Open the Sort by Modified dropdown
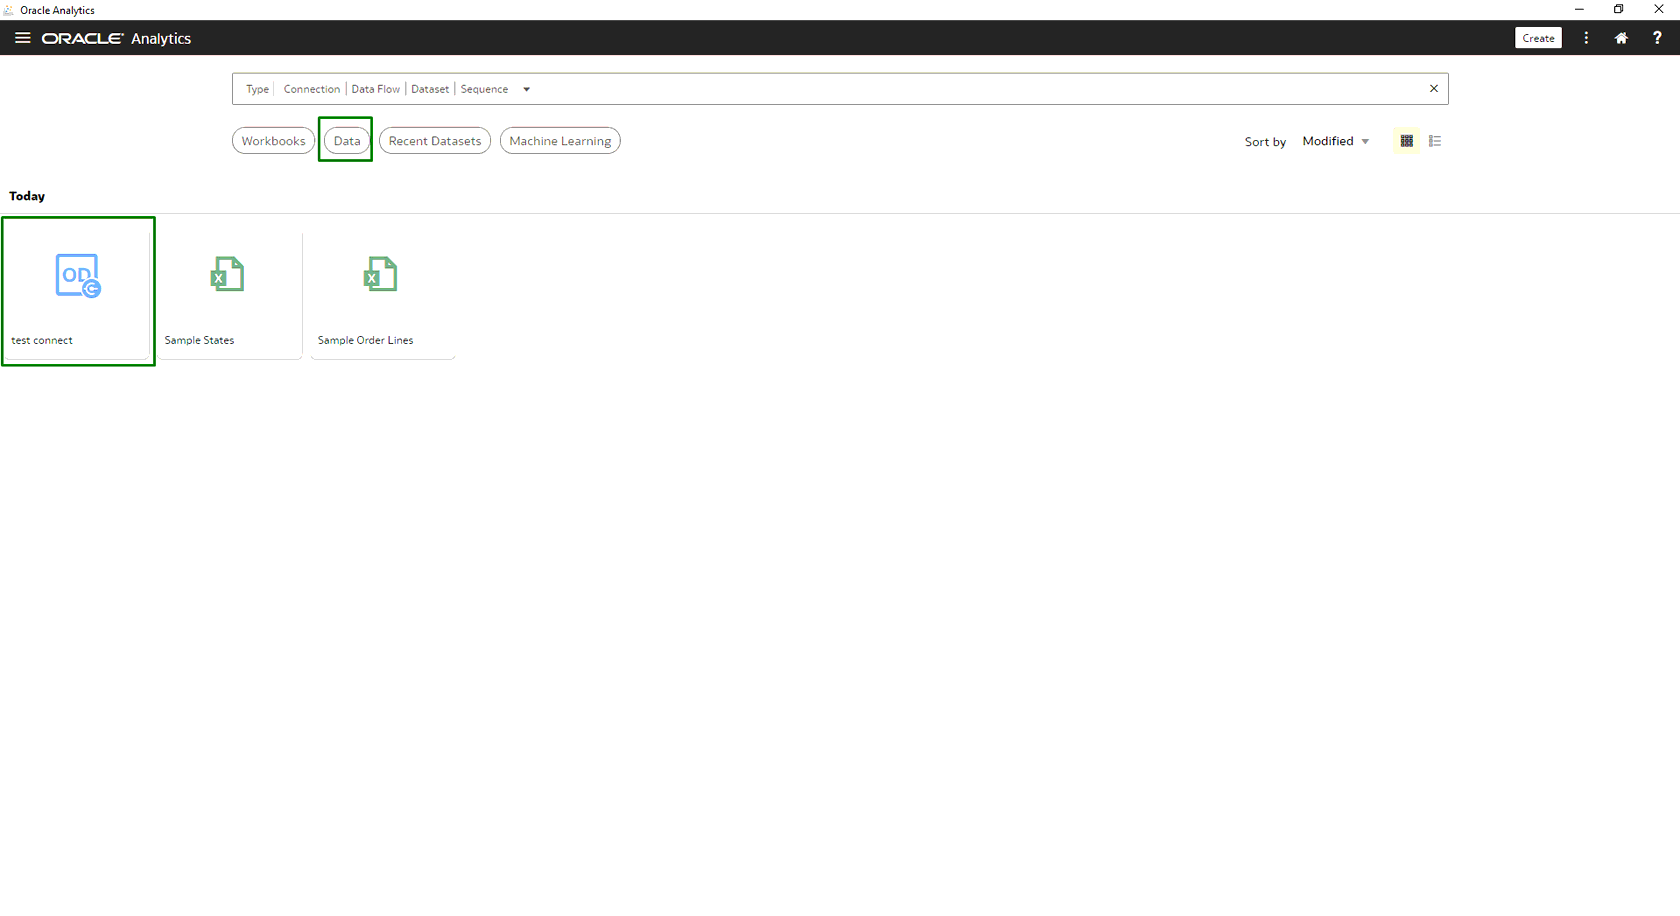The height and width of the screenshot is (916, 1680). [x=1335, y=141]
